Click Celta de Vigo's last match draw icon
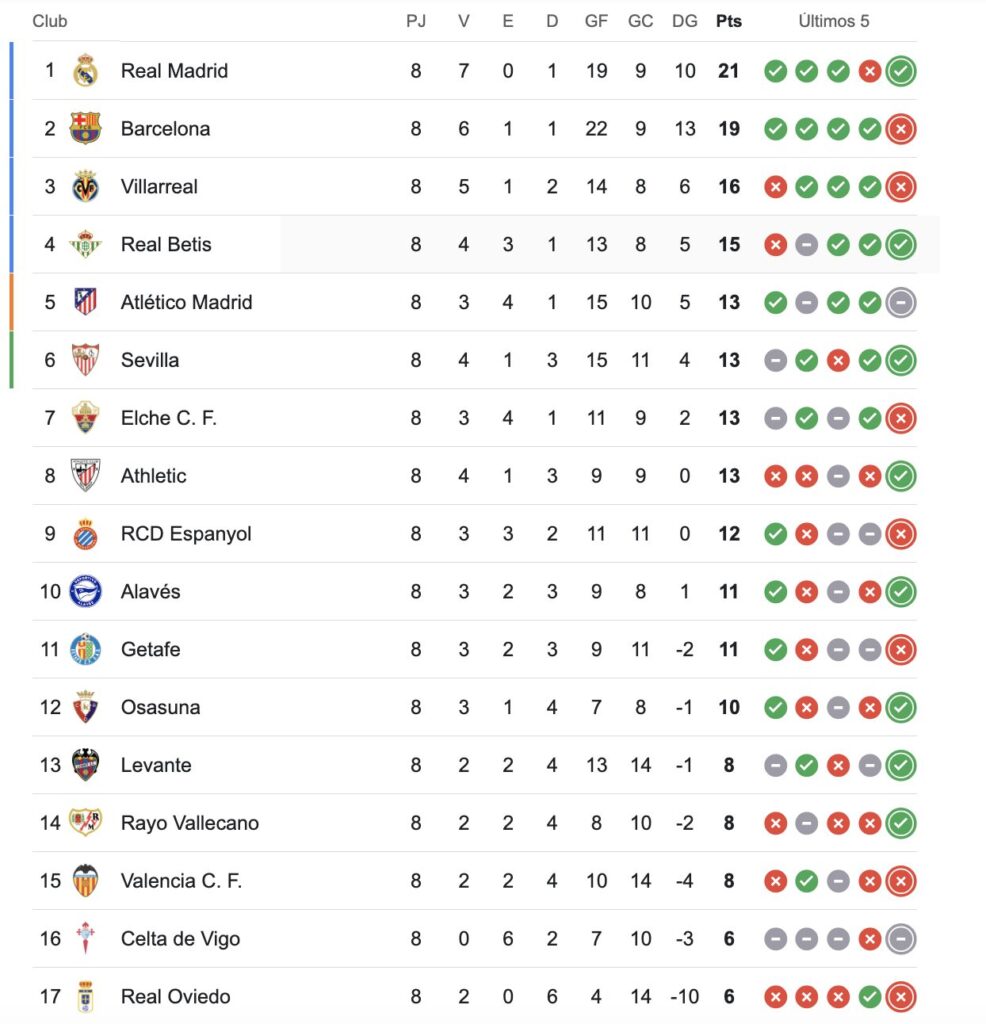The width and height of the screenshot is (986, 1024). point(901,939)
